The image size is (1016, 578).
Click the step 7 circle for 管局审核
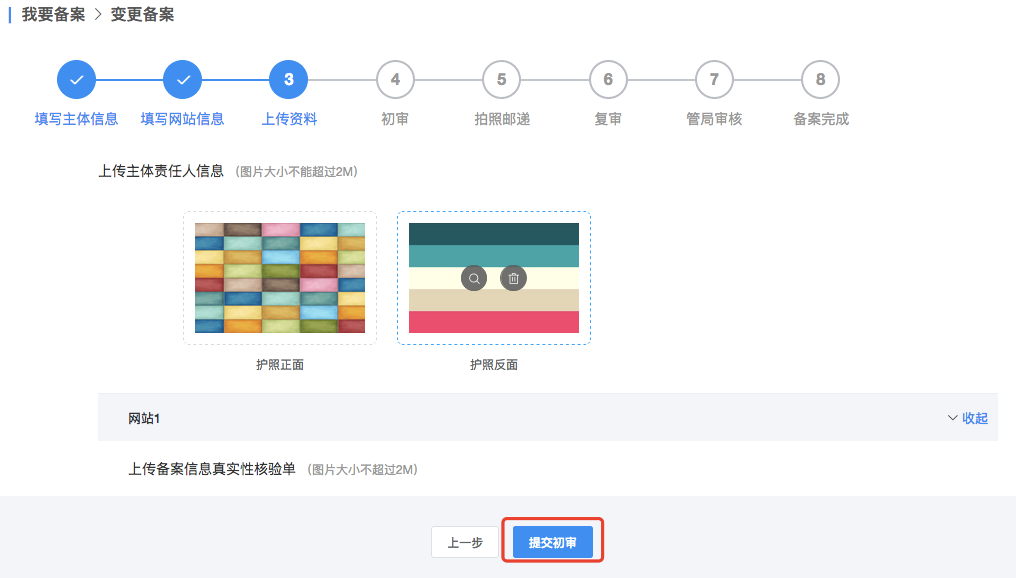[x=714, y=80]
